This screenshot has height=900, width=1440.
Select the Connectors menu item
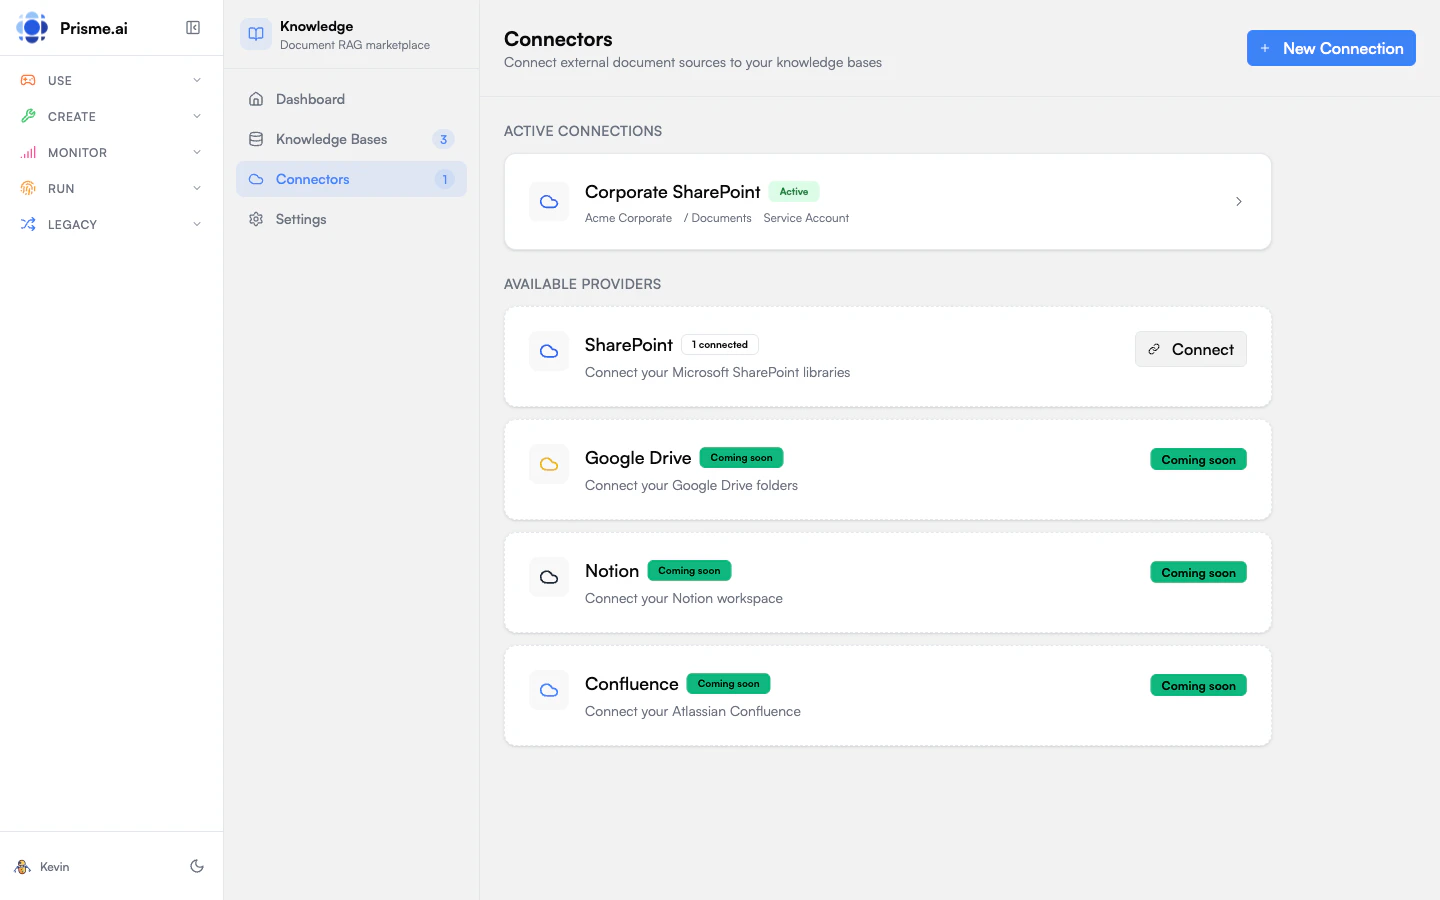click(x=351, y=179)
